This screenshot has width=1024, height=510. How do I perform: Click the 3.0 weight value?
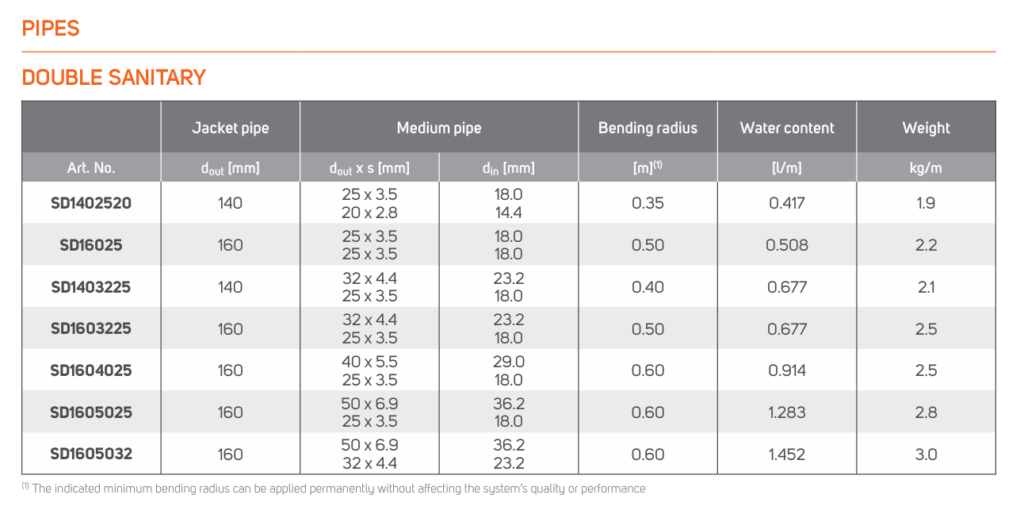[x=925, y=454]
